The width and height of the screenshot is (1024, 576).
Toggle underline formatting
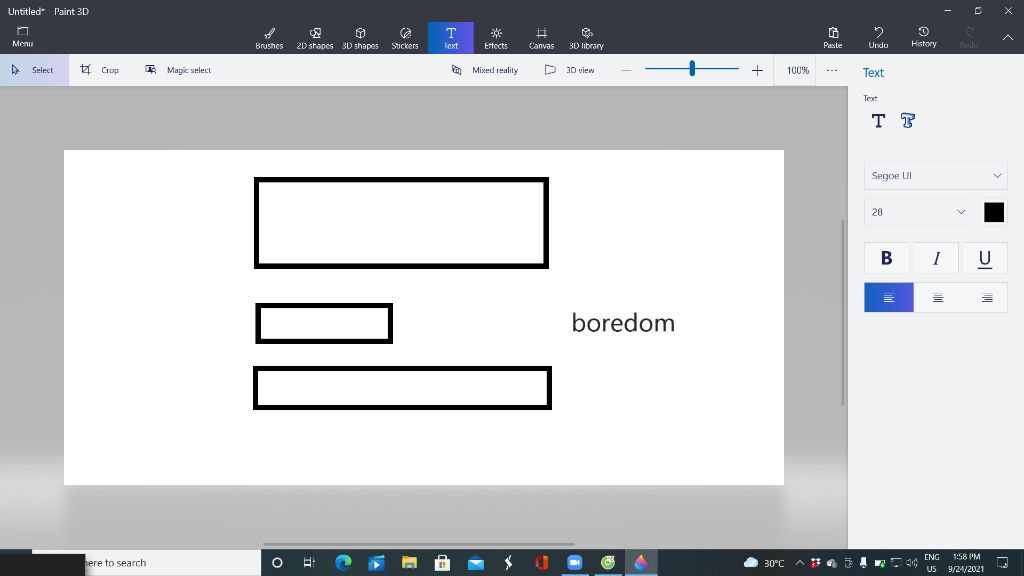coord(985,258)
